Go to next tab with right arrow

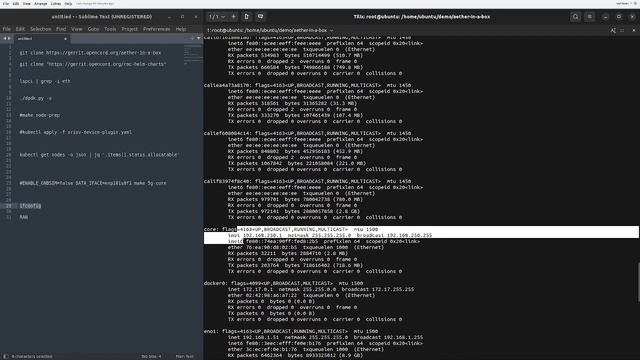pyautogui.click(x=9, y=38)
